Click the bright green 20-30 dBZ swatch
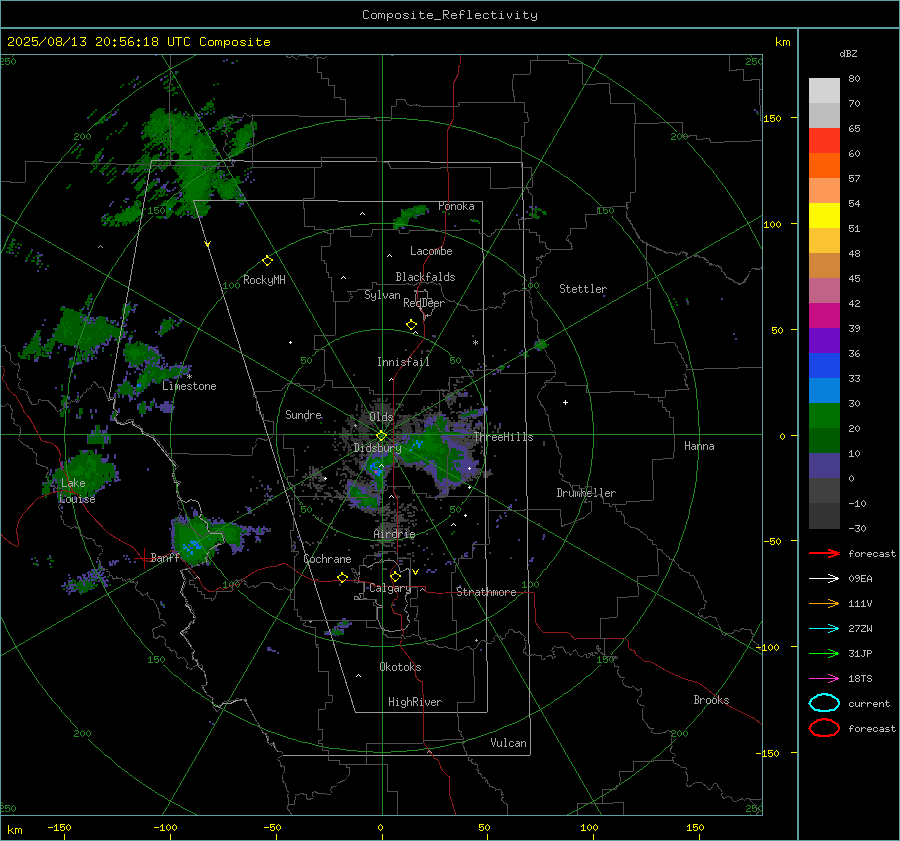900x841 pixels. click(824, 416)
